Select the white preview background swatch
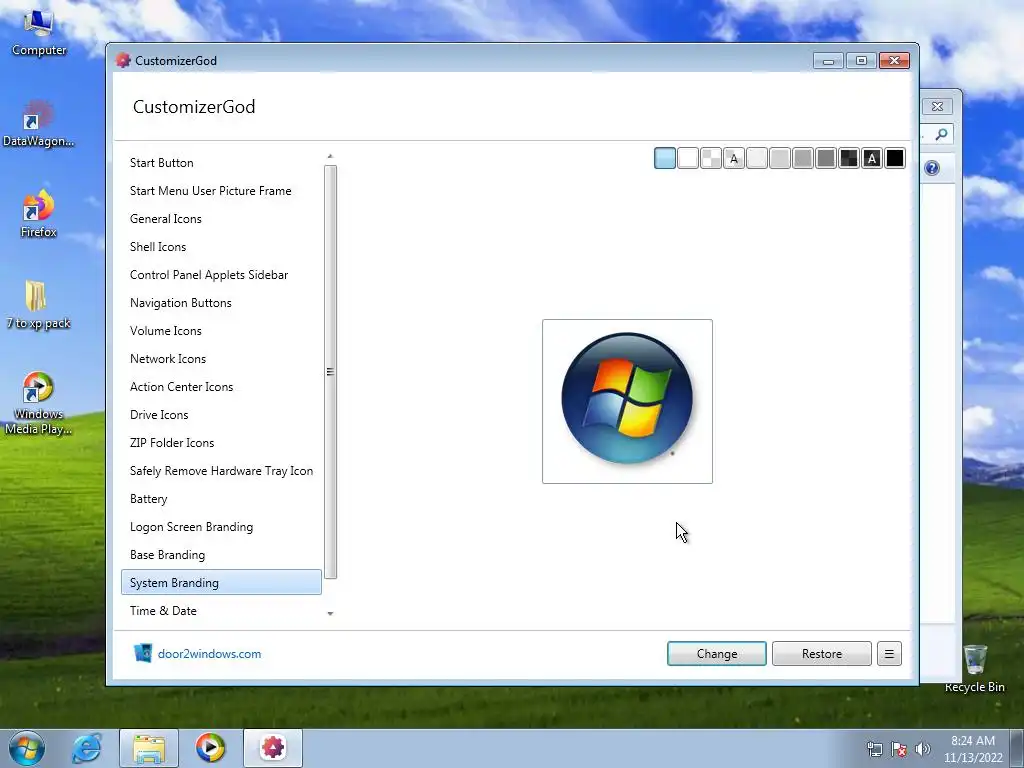Viewport: 1024px width, 768px height. [x=688, y=158]
